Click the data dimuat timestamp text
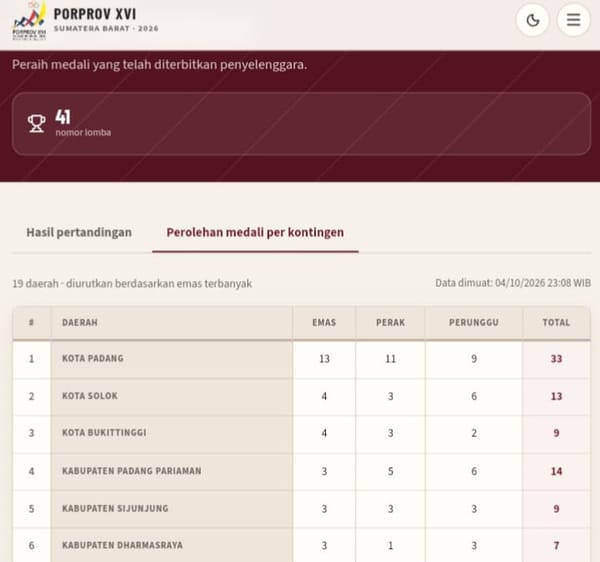 [513, 283]
